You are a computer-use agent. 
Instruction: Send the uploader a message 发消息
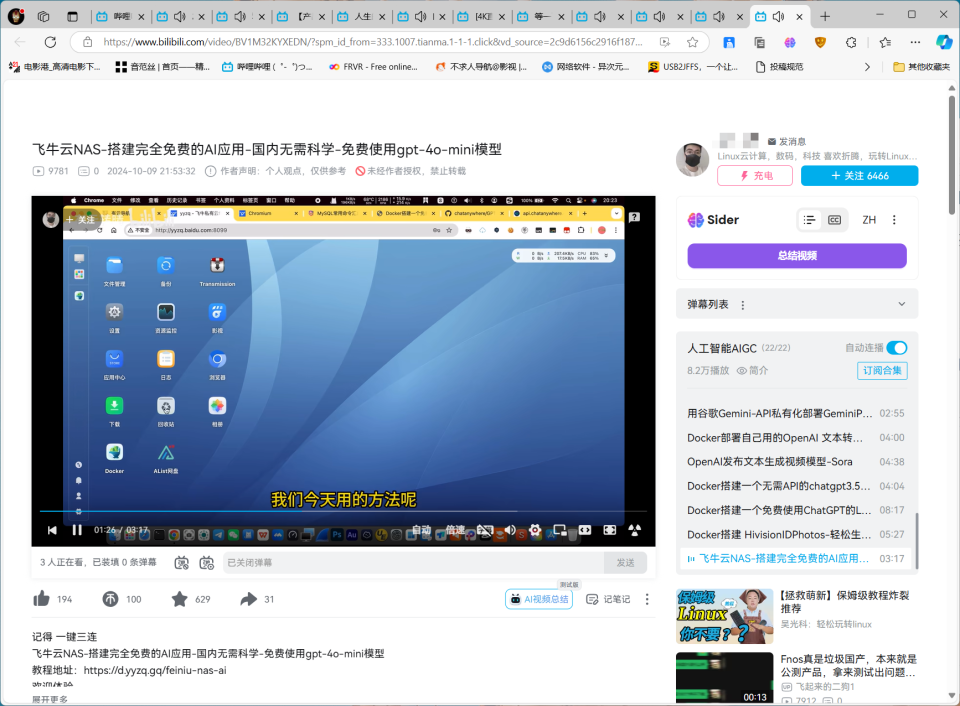tap(787, 141)
